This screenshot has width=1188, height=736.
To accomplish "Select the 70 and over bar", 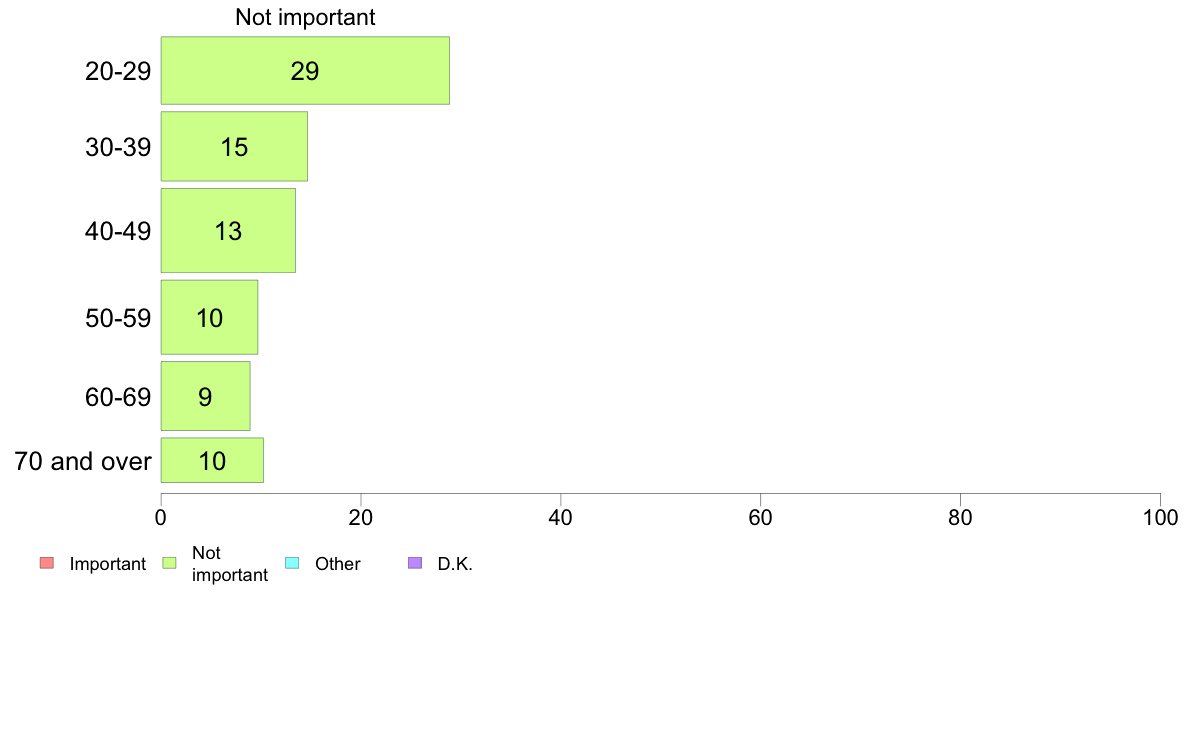I will pos(212,461).
